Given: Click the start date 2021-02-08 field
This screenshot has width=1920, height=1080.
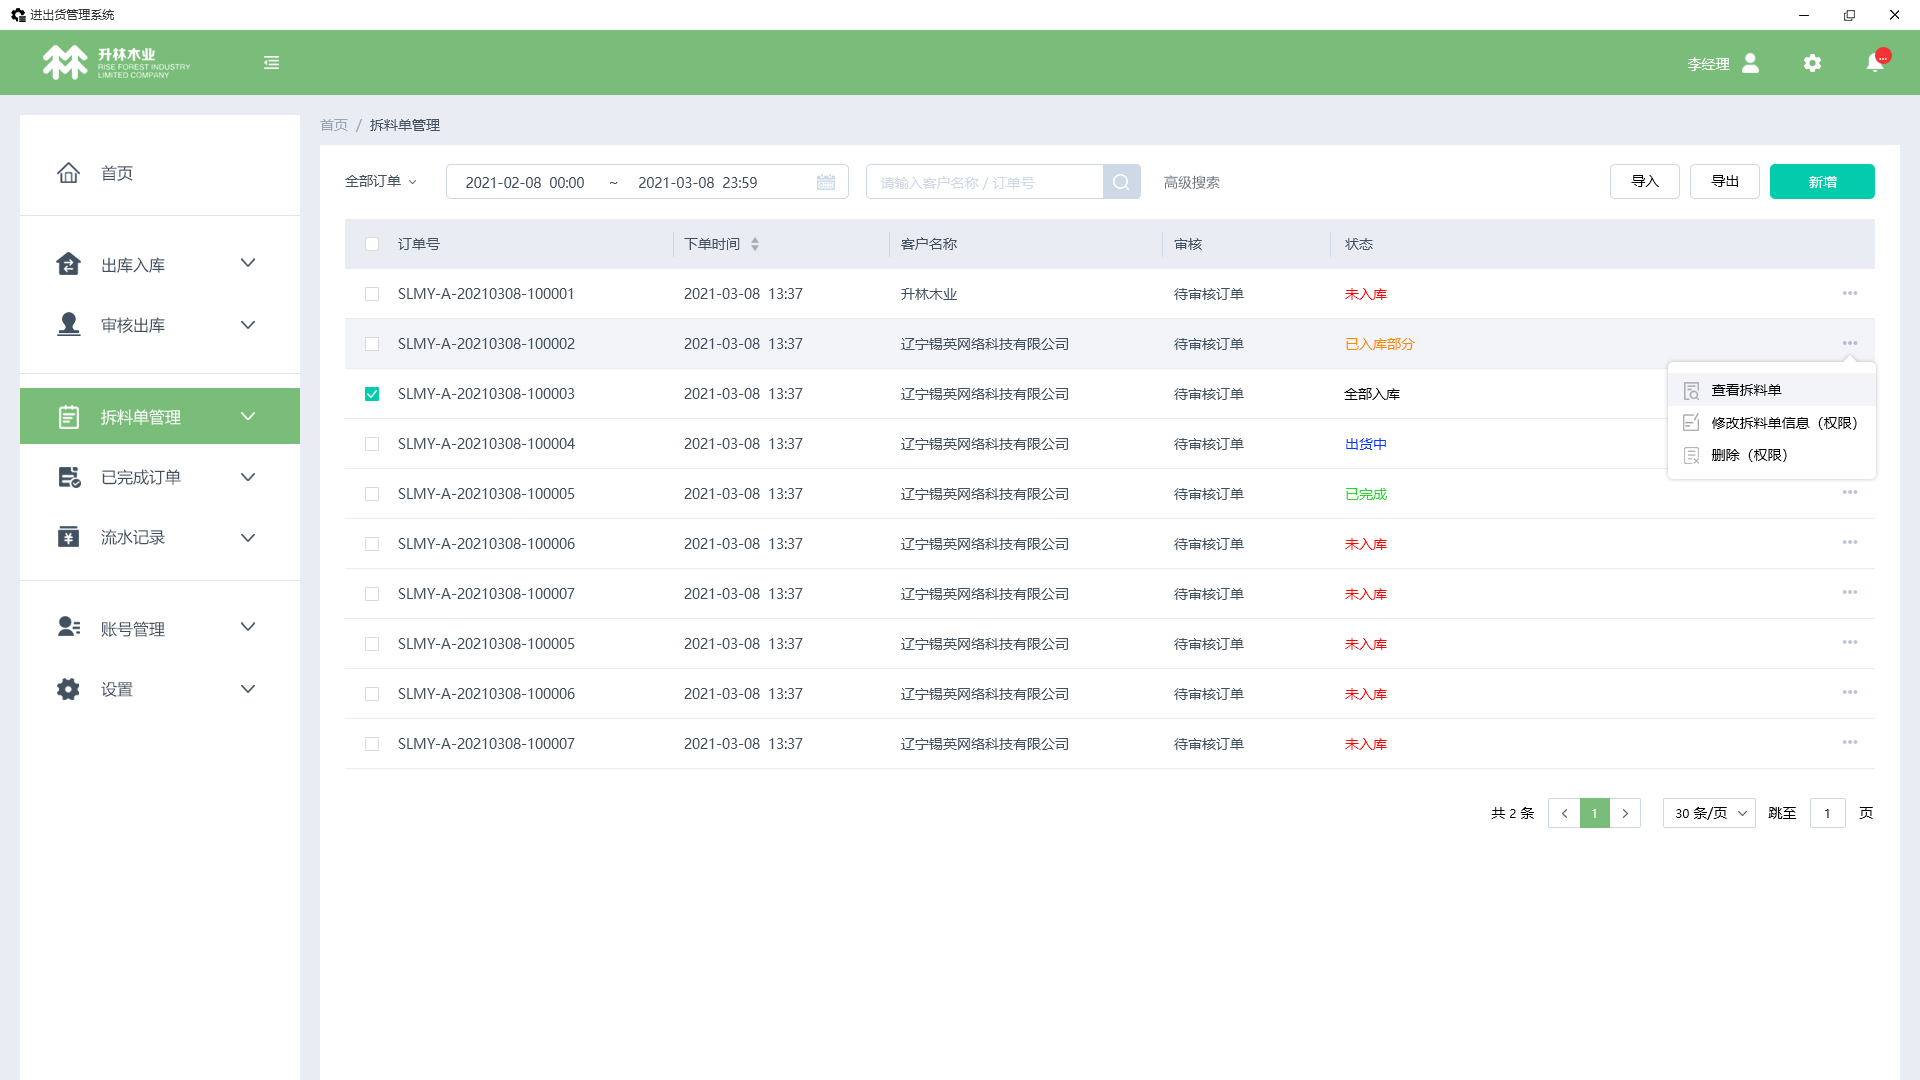Looking at the screenshot, I should (x=525, y=182).
